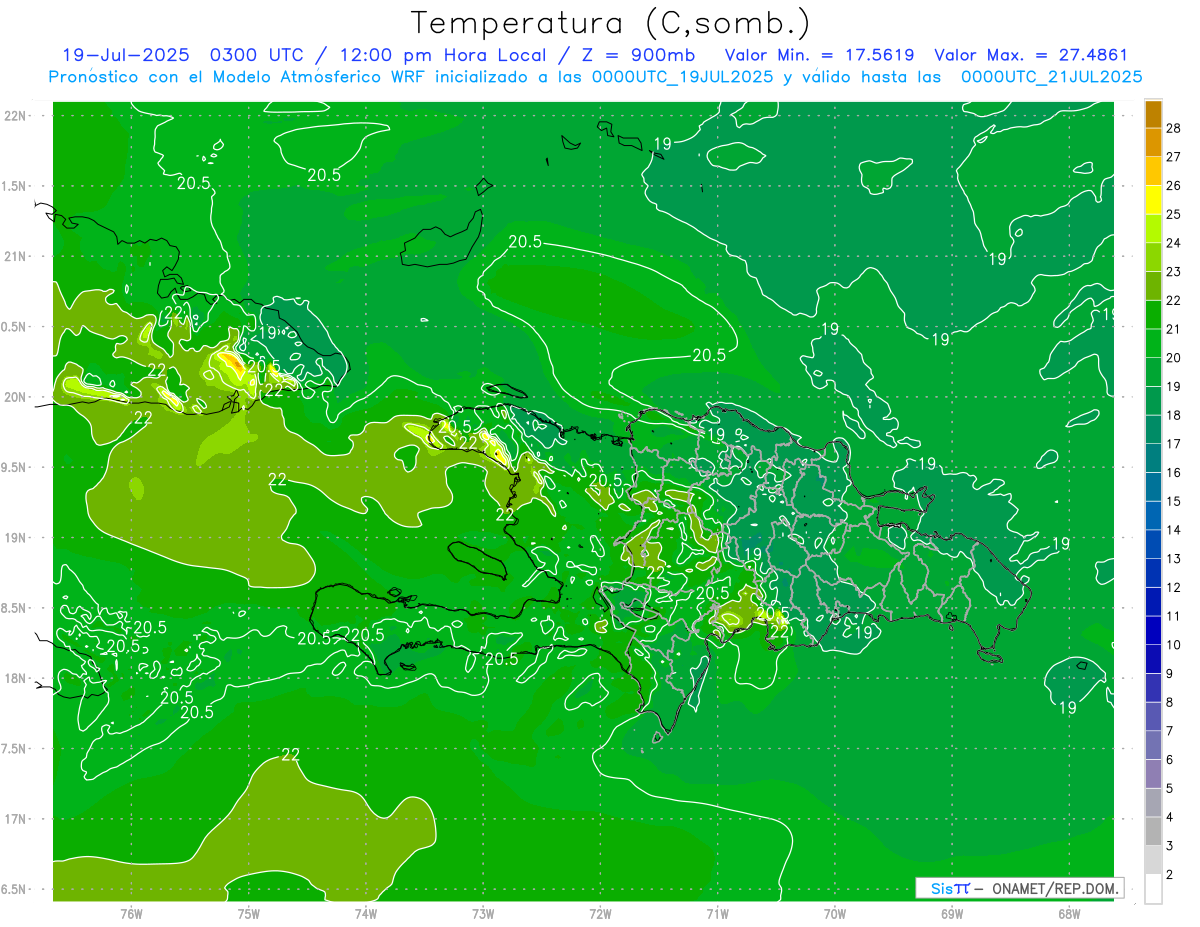
Task: Click the "15" label on the color scale
Action: pos(1174,501)
